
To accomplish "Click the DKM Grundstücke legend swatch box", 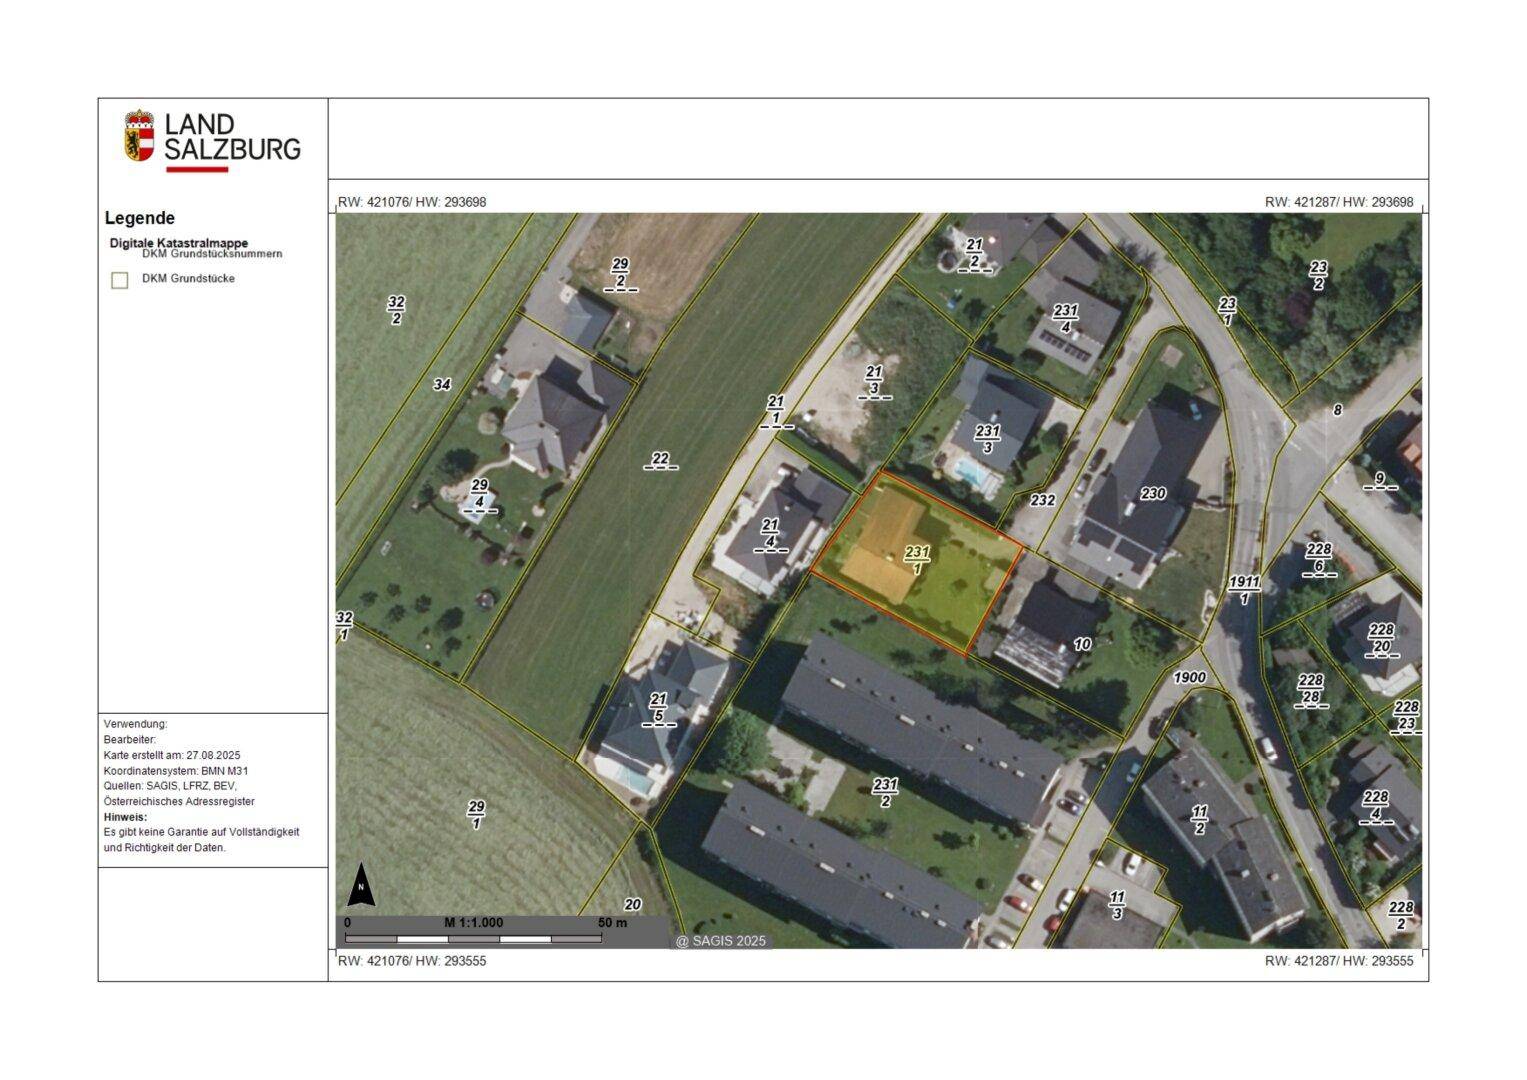I will coord(120,280).
